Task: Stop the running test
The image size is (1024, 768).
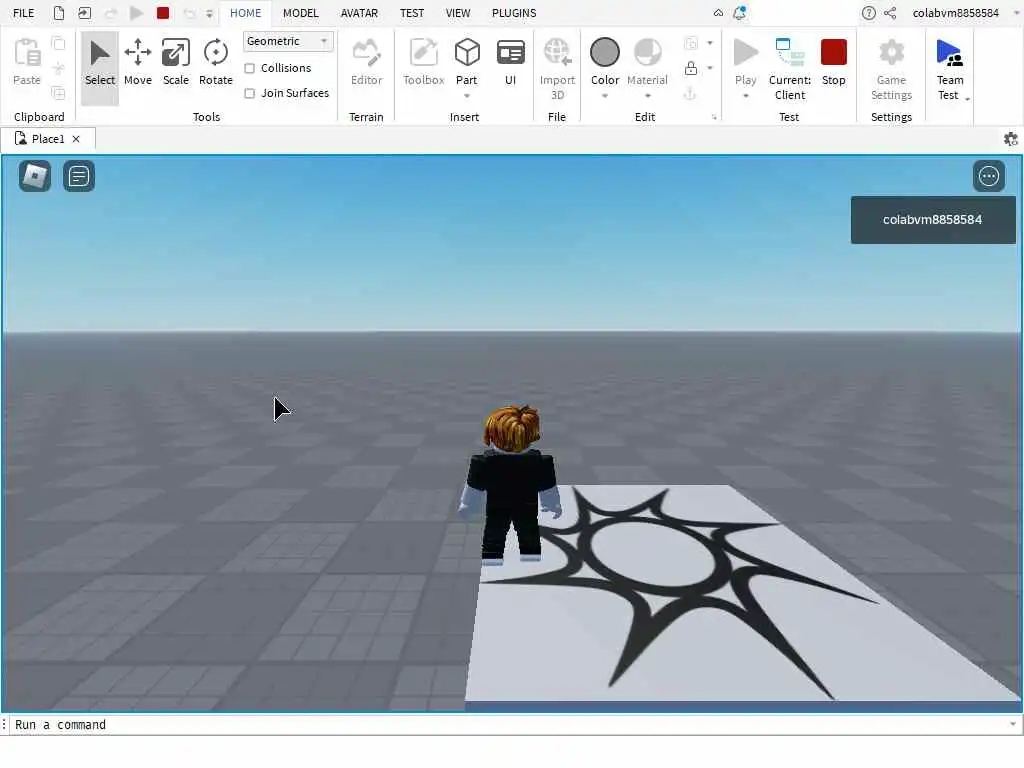Action: point(833,63)
